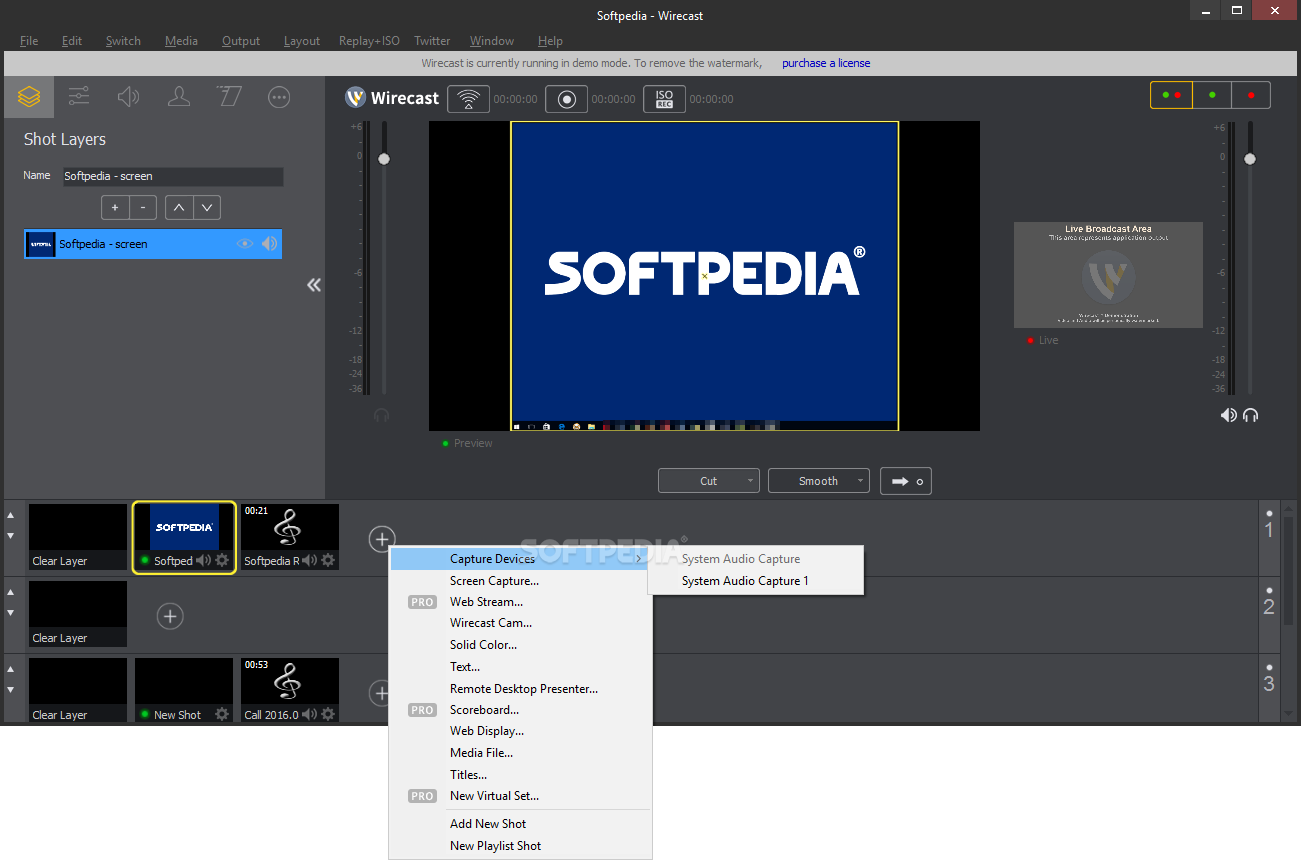Choose New Playlist Shot from popup menu
Image resolution: width=1301 pixels, height=860 pixels.
pyautogui.click(x=520, y=846)
